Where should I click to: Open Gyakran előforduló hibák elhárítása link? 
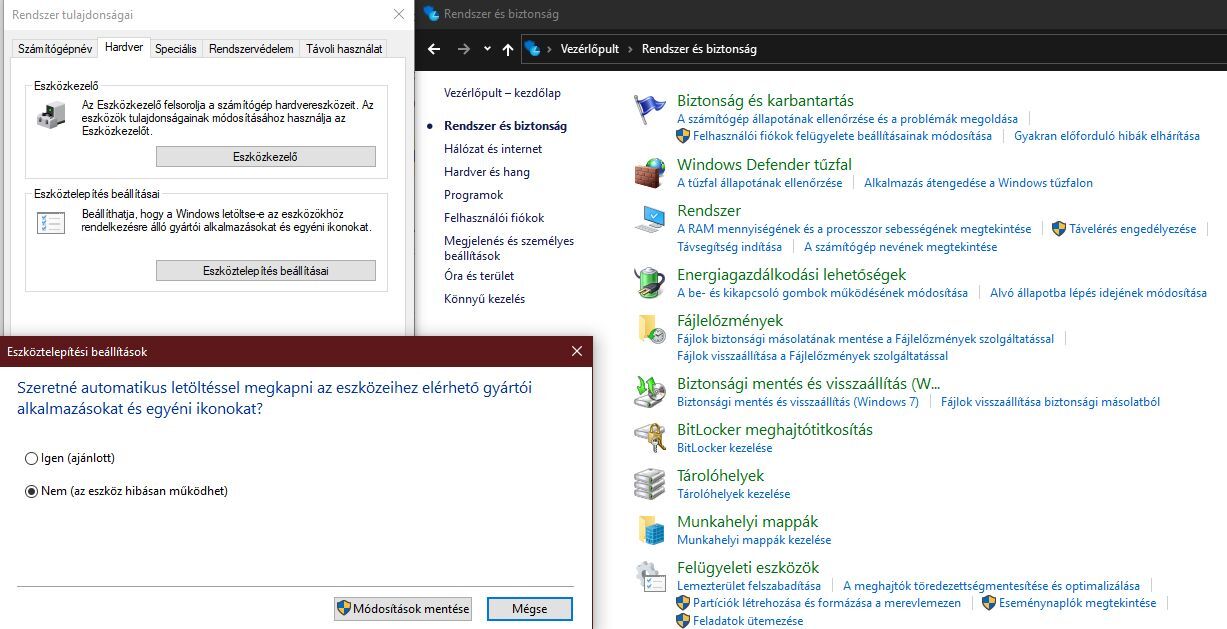point(1107,136)
